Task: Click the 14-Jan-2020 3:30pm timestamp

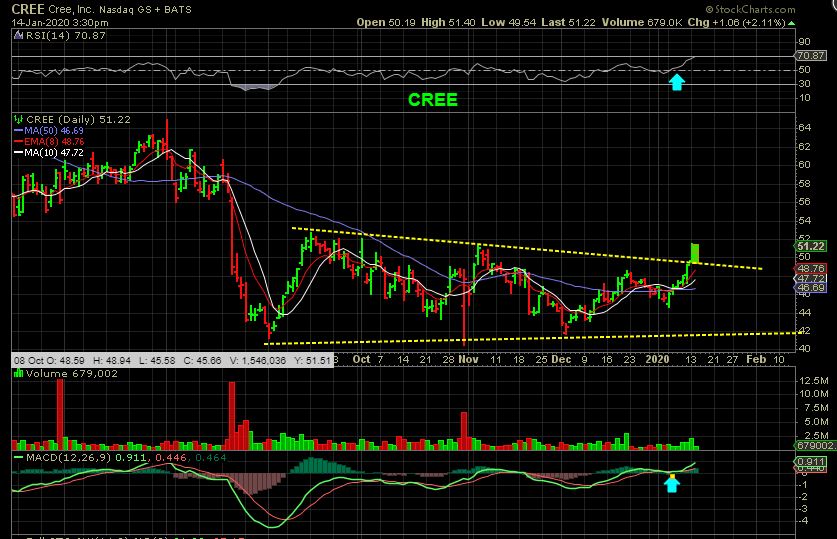Action: tap(60, 22)
